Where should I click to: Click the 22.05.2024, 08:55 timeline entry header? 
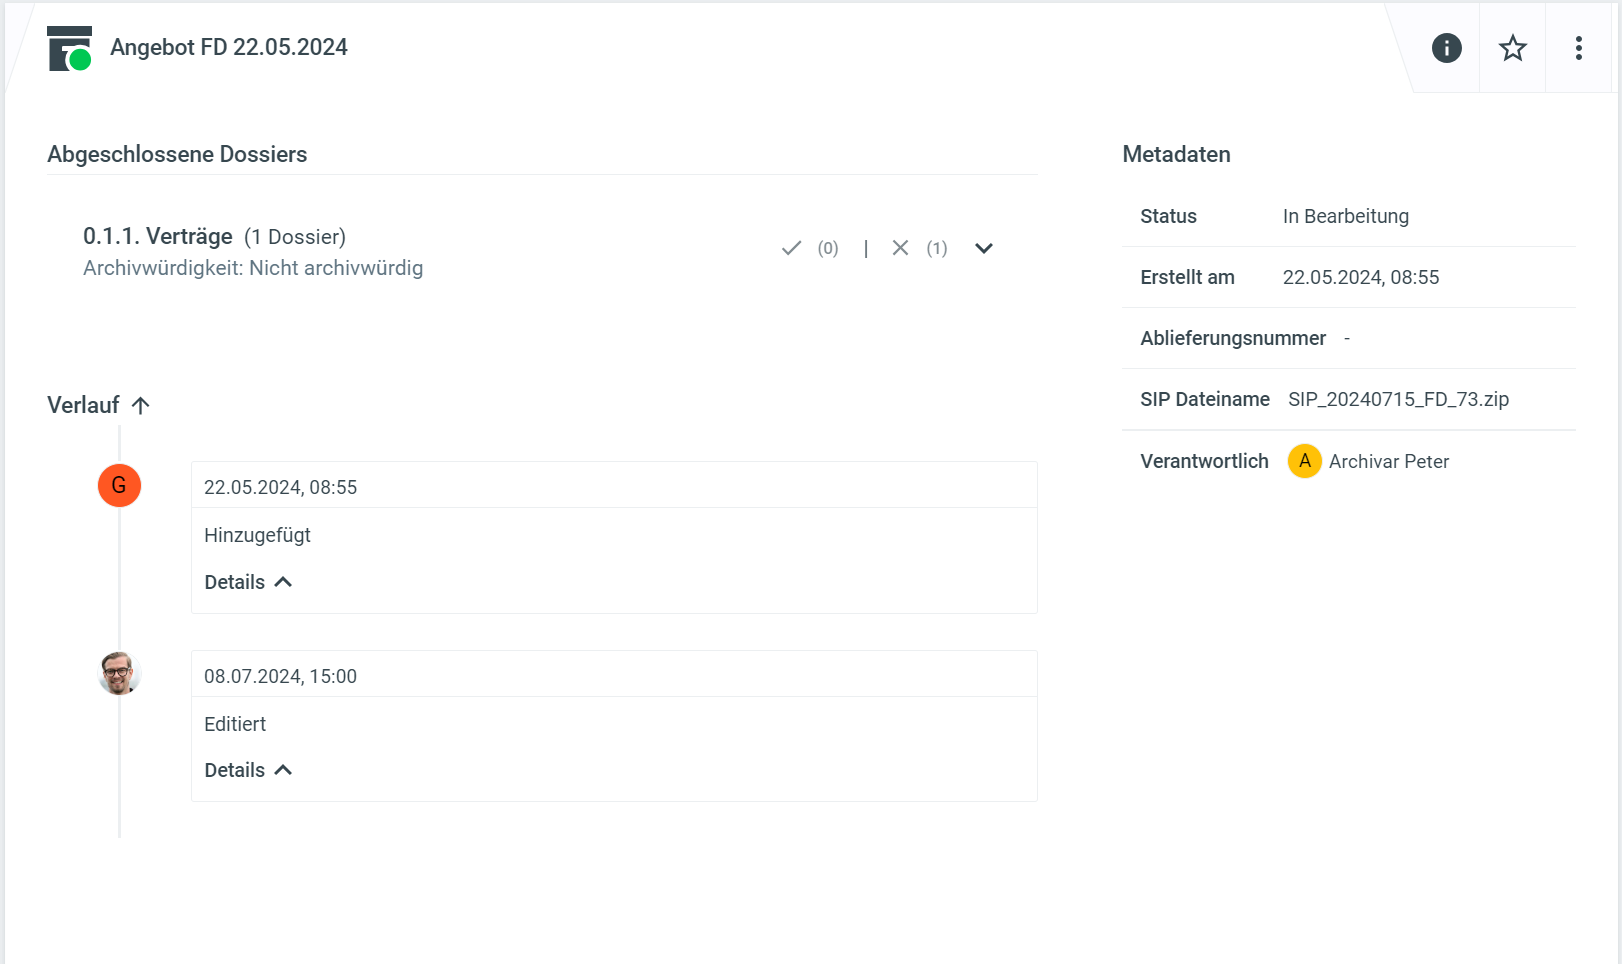(x=280, y=487)
